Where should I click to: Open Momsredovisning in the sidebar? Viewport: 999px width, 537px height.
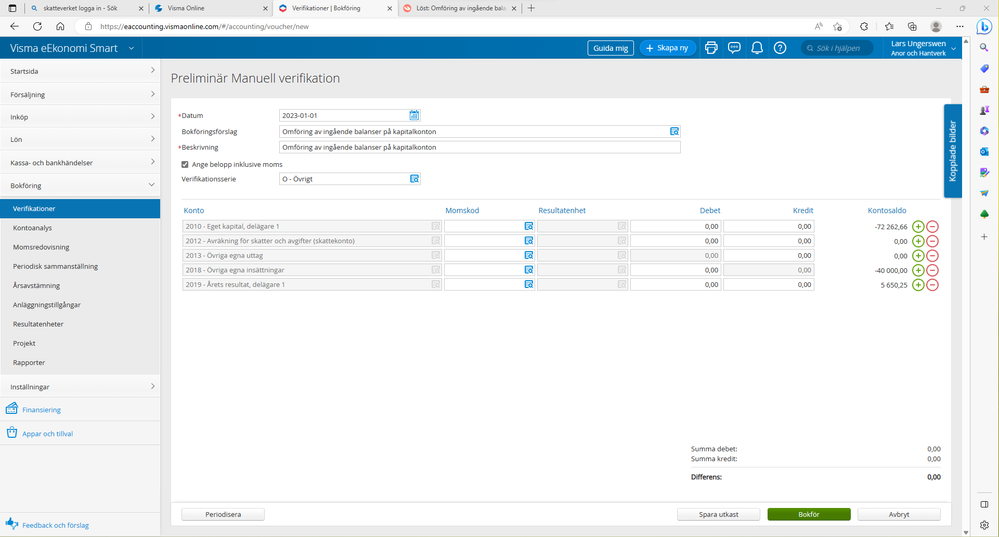[x=41, y=247]
